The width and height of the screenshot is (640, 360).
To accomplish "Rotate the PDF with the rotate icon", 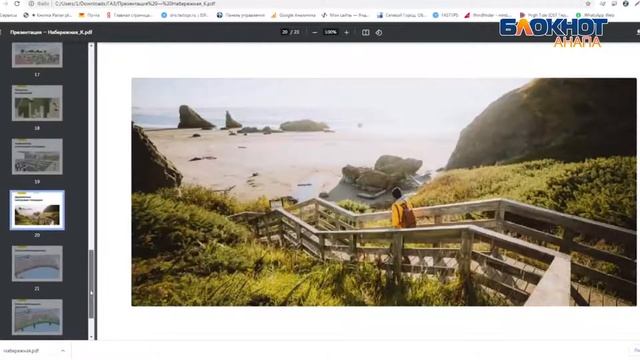I will [379, 32].
